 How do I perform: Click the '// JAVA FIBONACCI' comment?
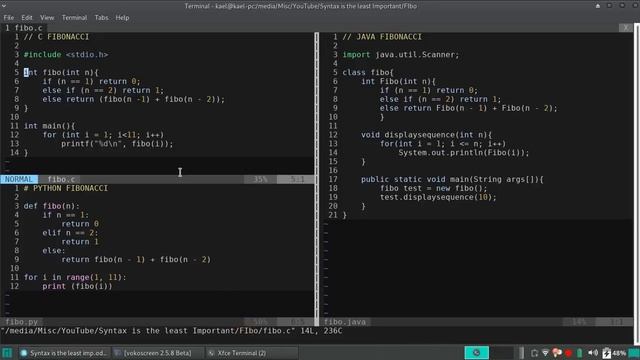click(x=382, y=37)
